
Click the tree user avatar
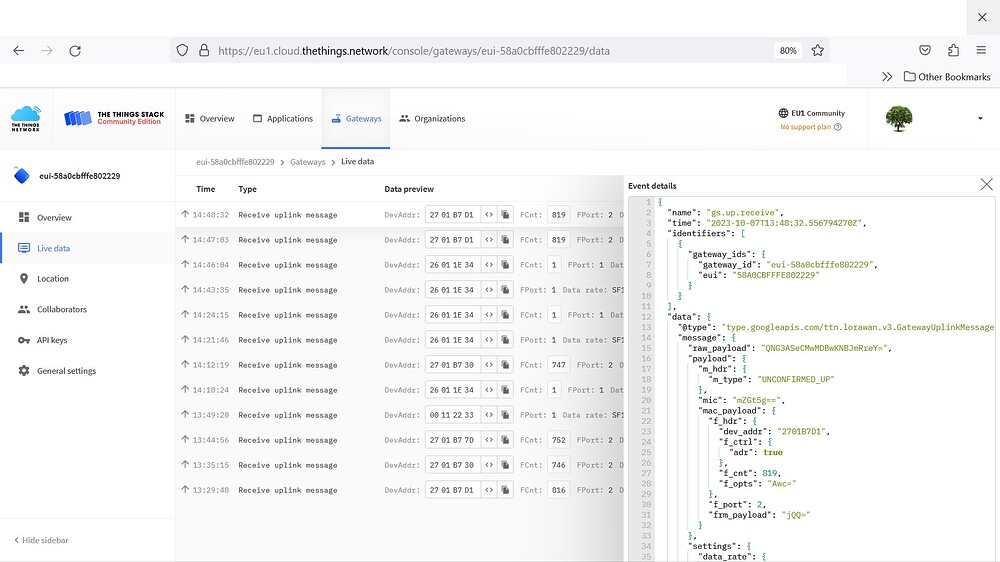click(899, 119)
